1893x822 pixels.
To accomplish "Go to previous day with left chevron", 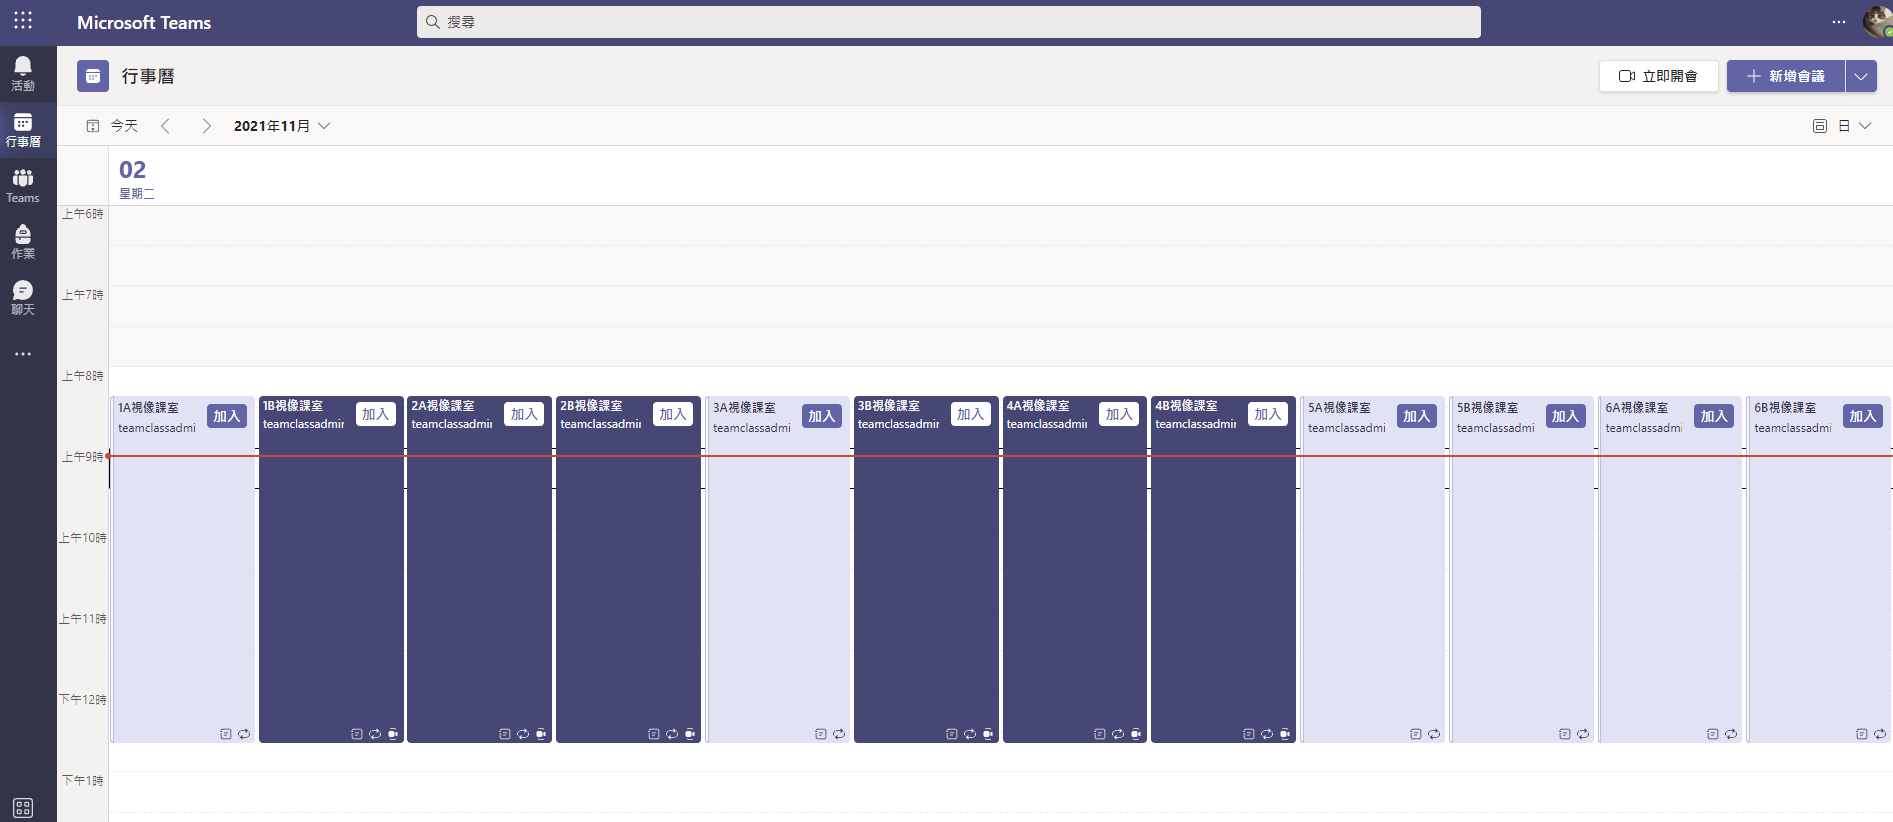I will 166,126.
